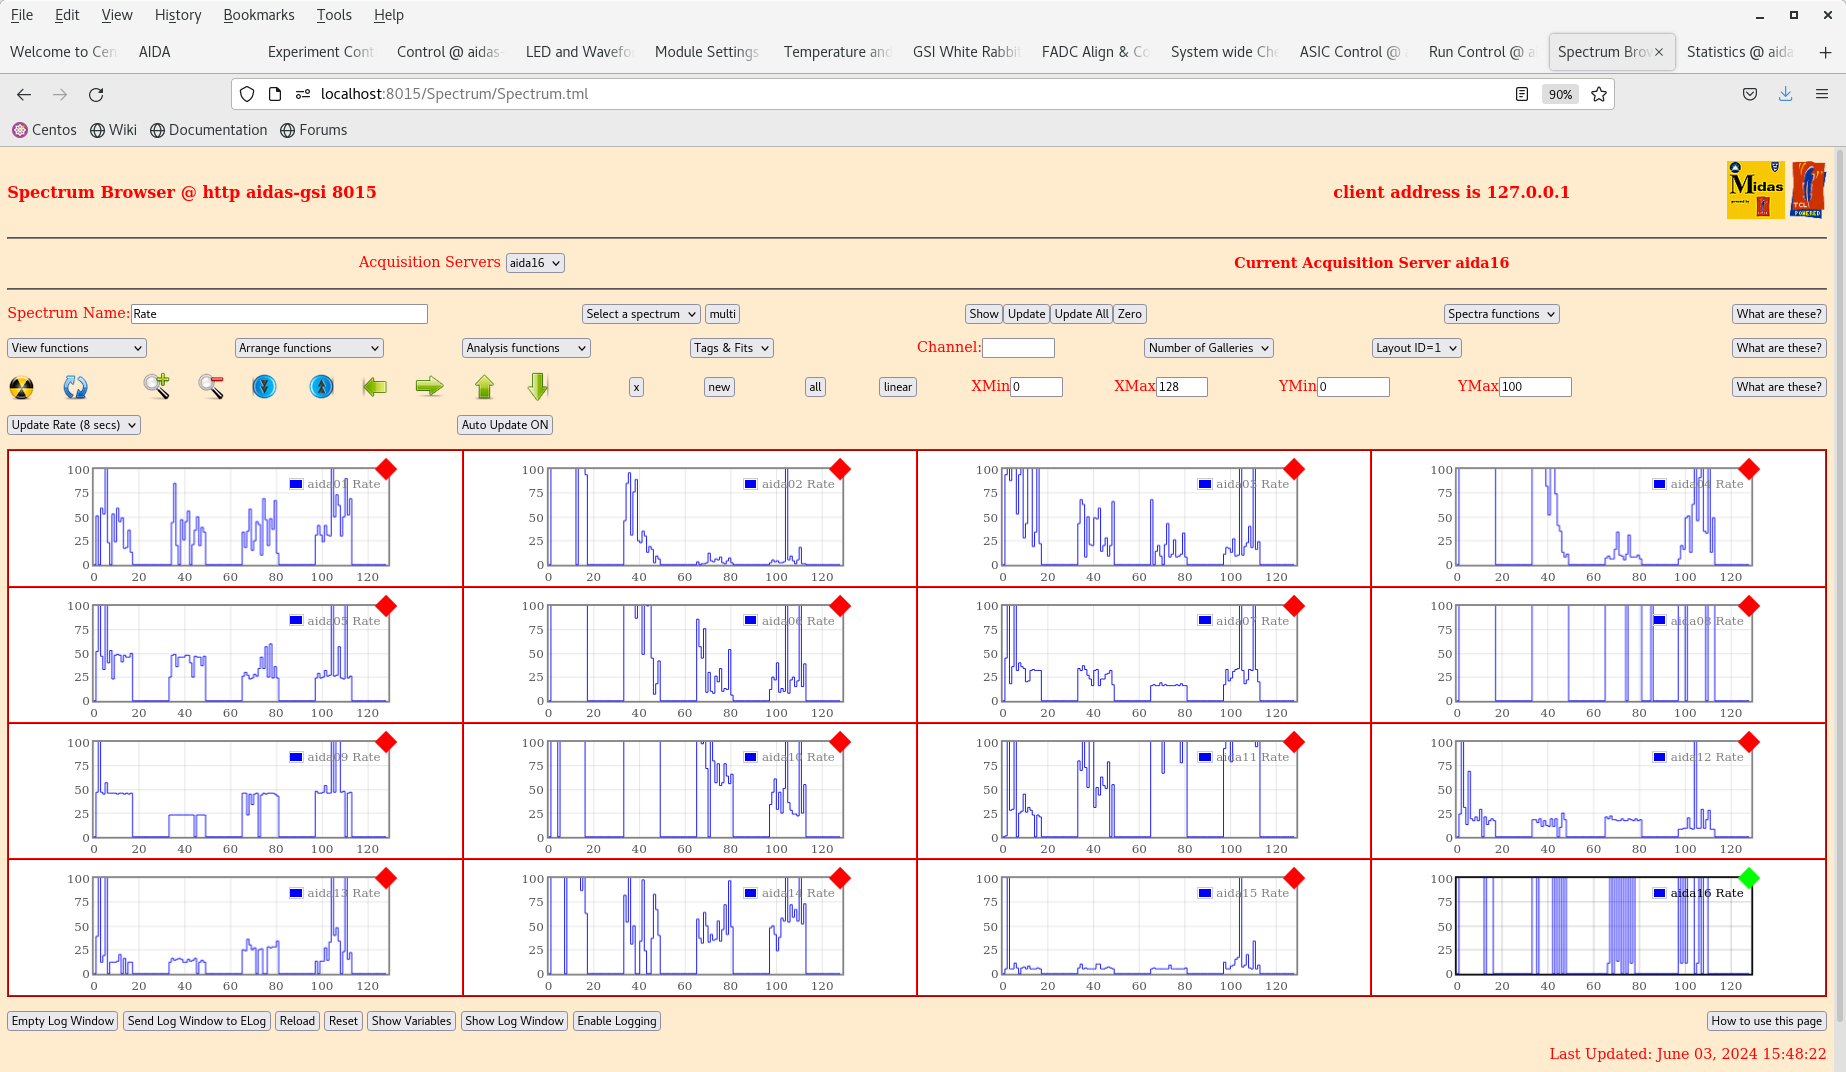Toggle the green diamond on aida16 Rate
Screen dimensions: 1846x1072
[x=1749, y=878]
